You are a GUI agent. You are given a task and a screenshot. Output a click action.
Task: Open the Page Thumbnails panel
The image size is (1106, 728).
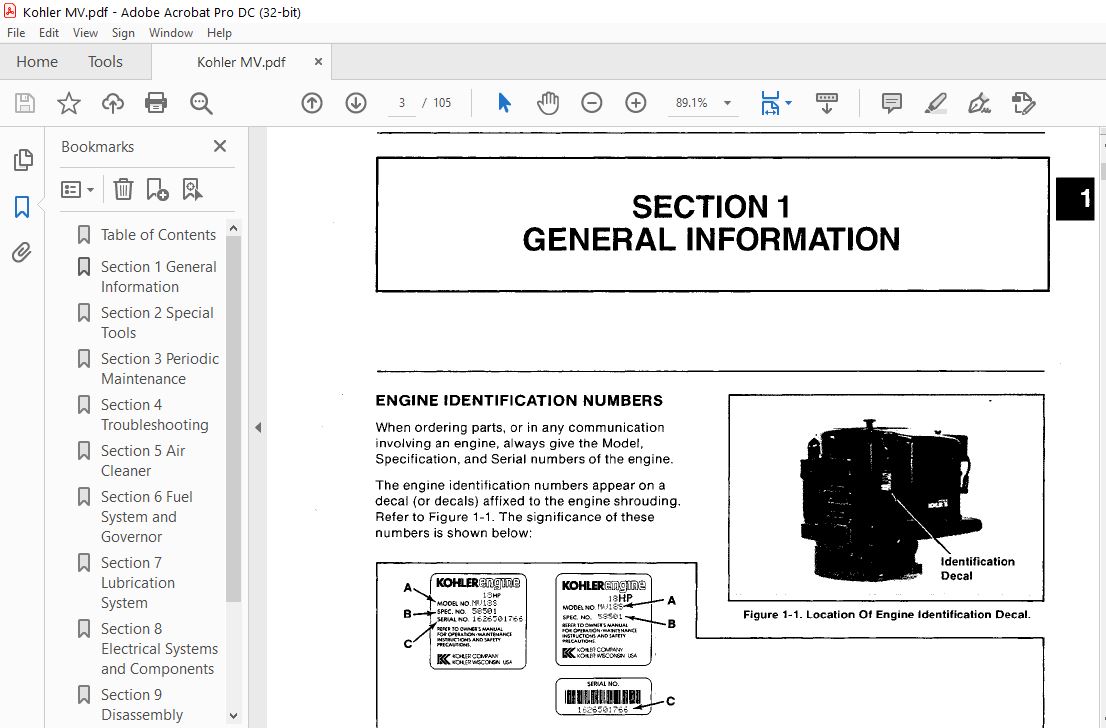pos(23,160)
